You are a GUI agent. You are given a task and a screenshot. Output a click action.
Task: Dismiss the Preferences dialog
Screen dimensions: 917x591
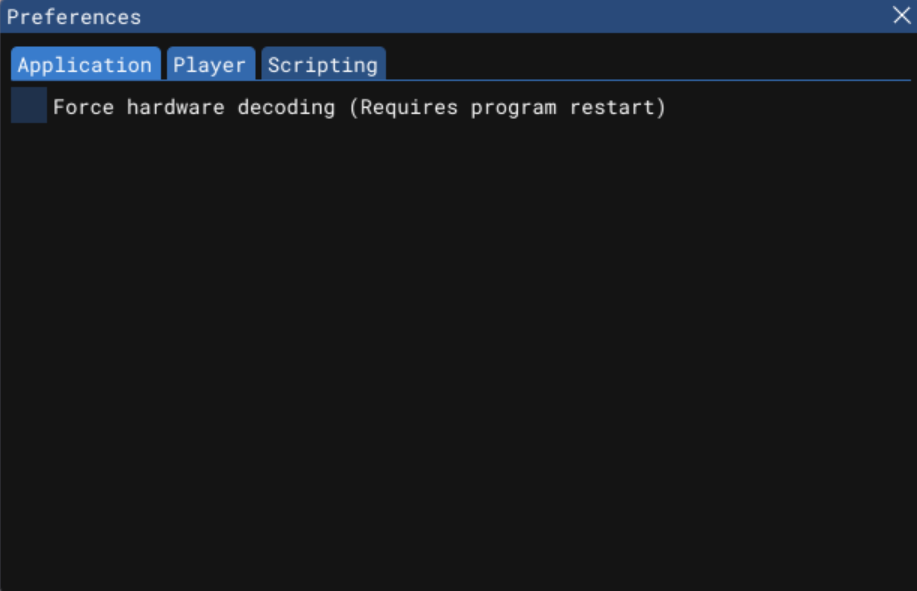(x=902, y=15)
